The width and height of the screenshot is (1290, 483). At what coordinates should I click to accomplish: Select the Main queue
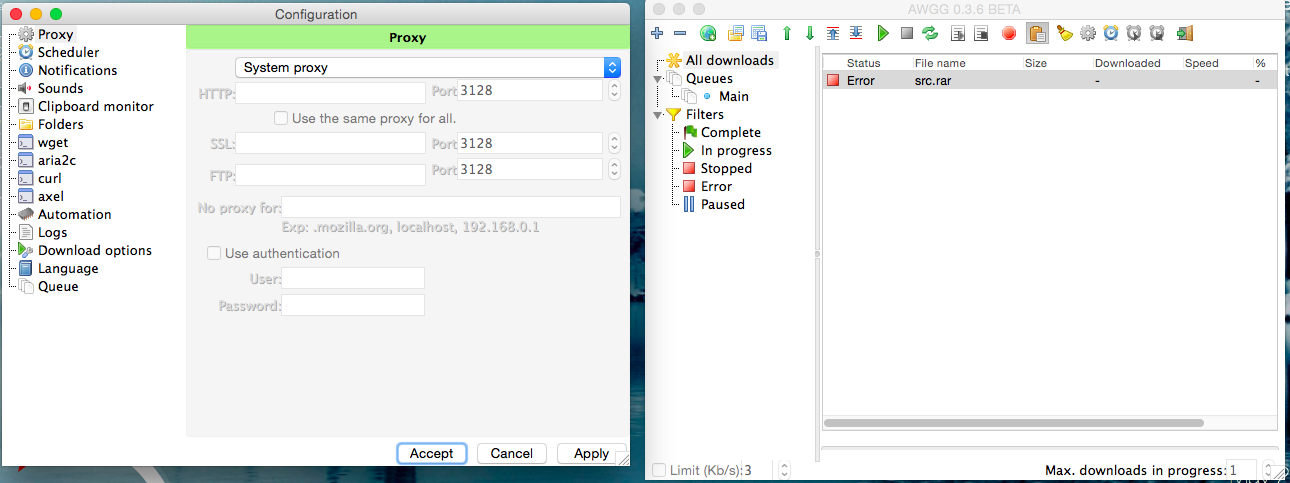(734, 96)
